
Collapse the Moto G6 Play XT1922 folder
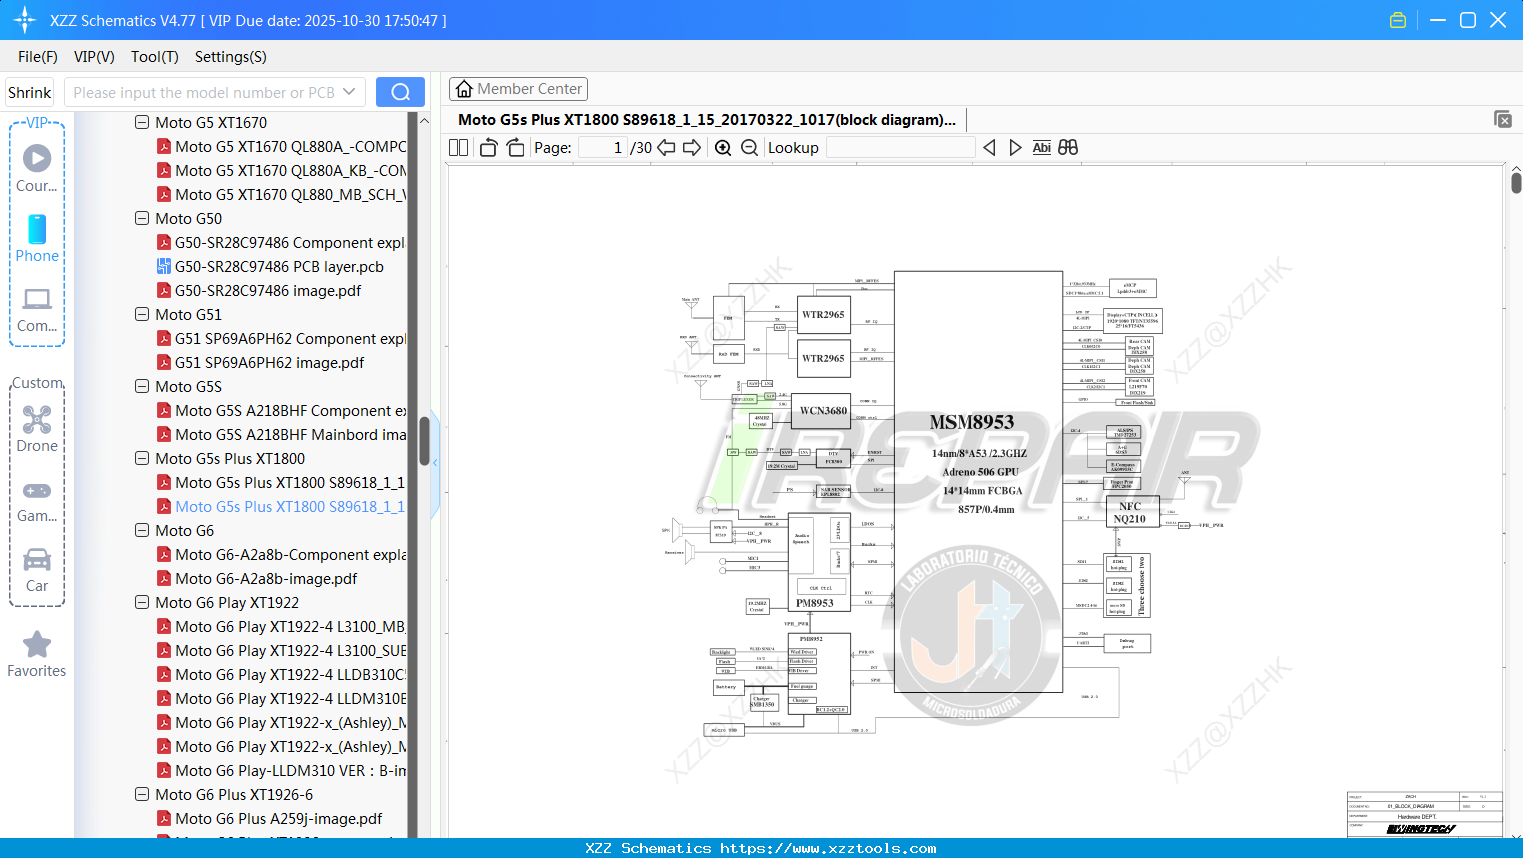(142, 602)
